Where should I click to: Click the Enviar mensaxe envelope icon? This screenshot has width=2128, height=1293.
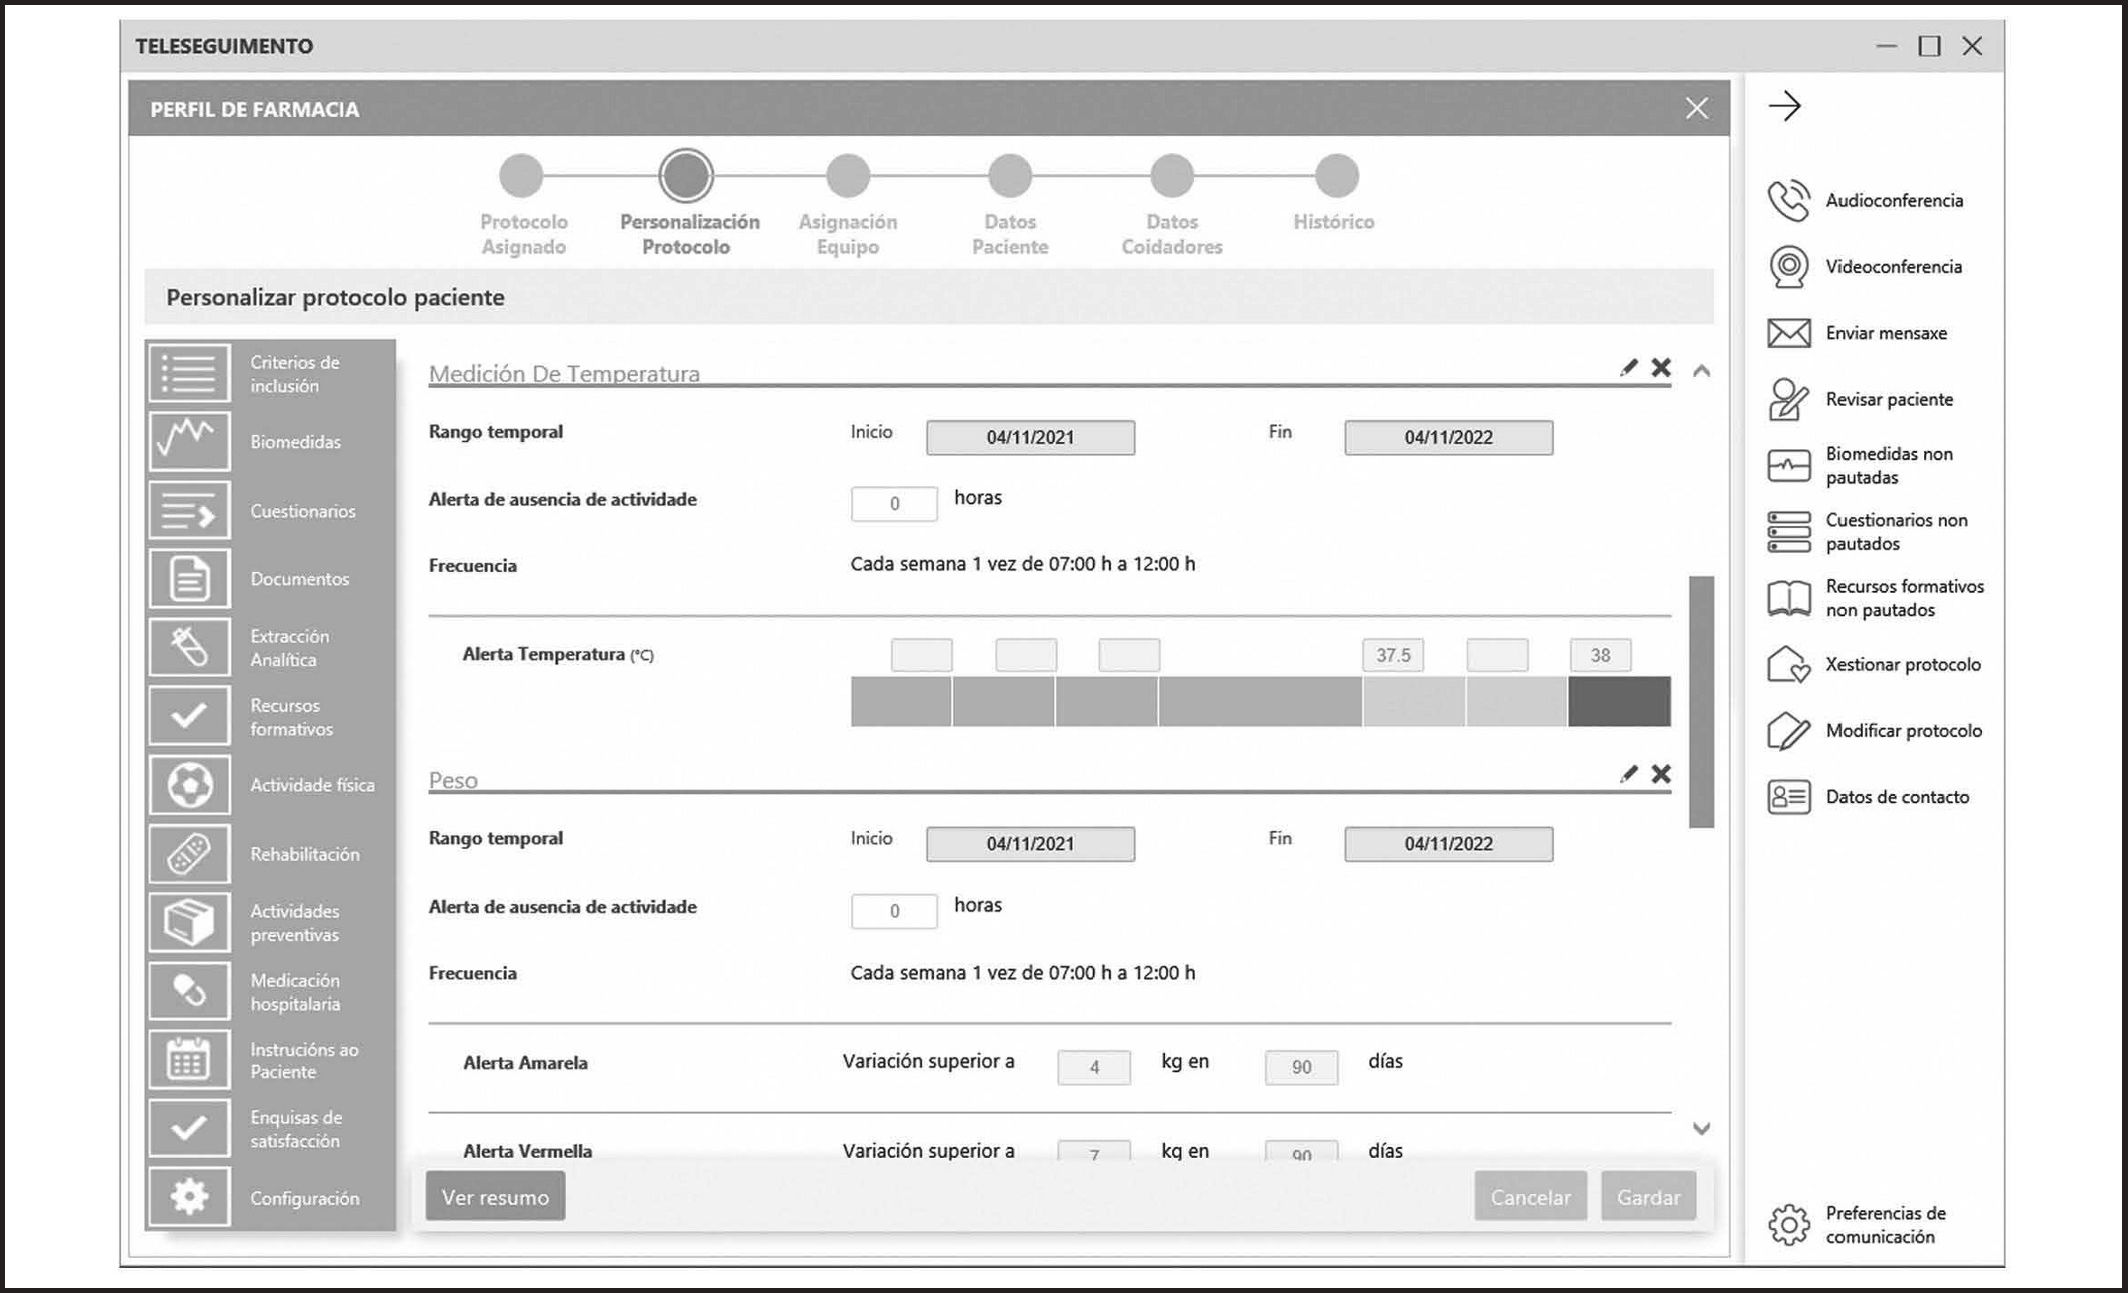pos(1788,333)
